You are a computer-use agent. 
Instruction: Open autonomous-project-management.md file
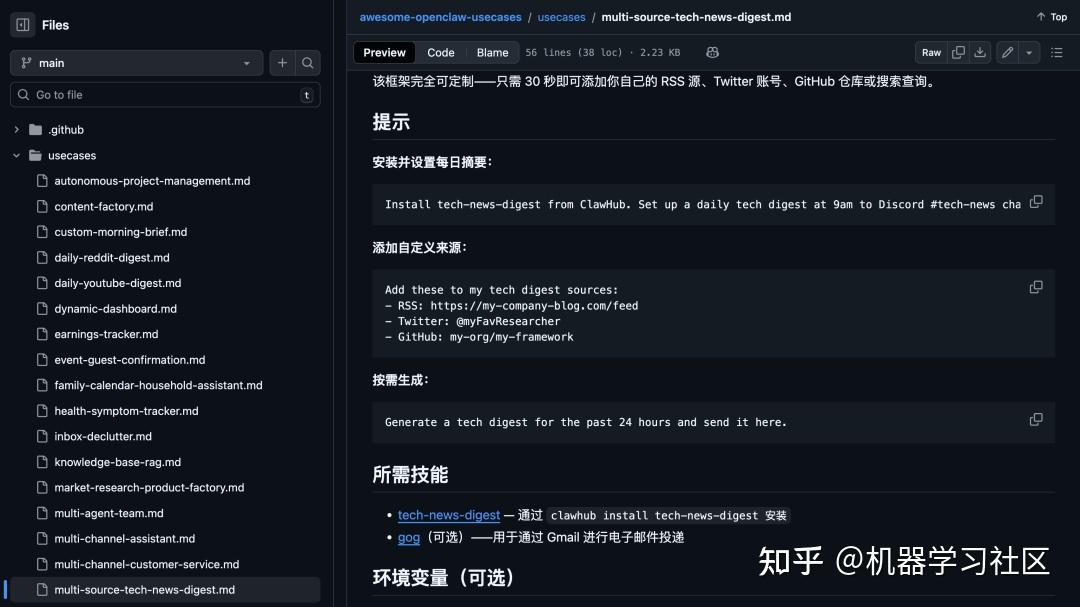(x=152, y=181)
